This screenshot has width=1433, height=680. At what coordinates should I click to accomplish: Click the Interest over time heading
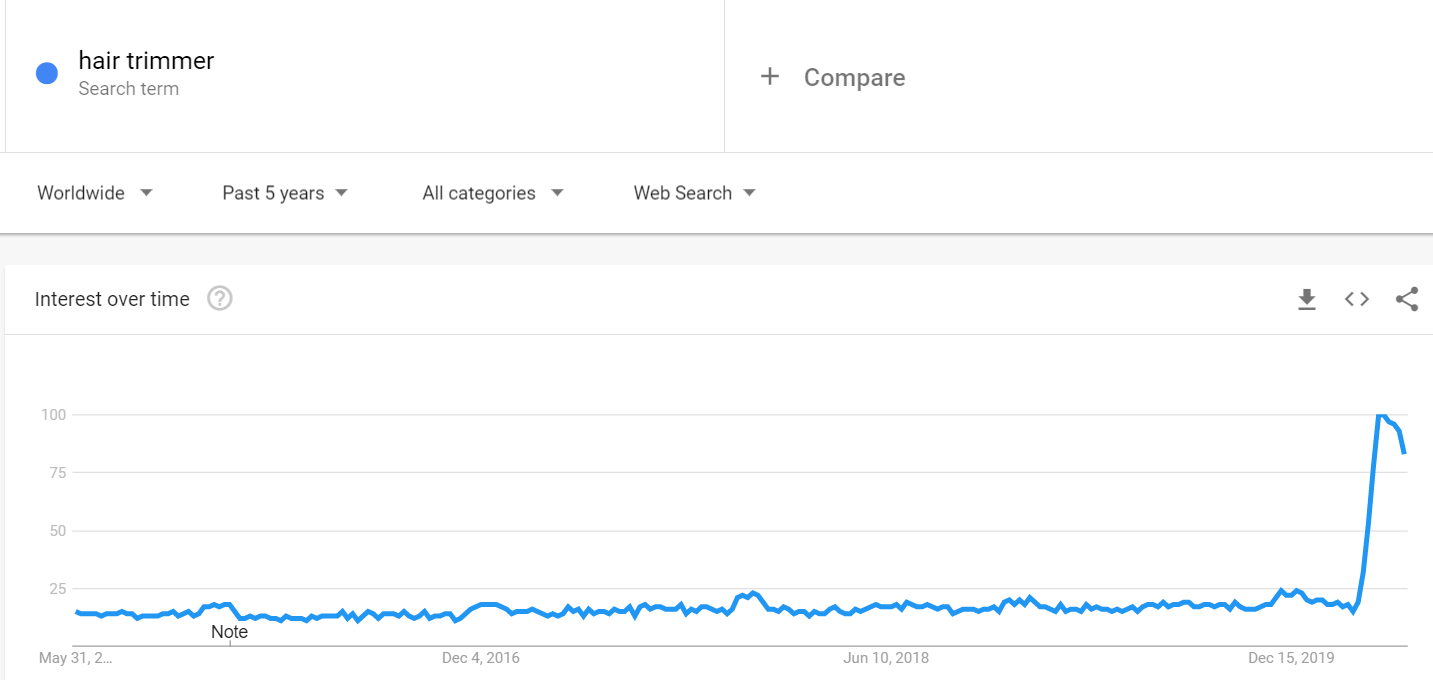pos(112,299)
